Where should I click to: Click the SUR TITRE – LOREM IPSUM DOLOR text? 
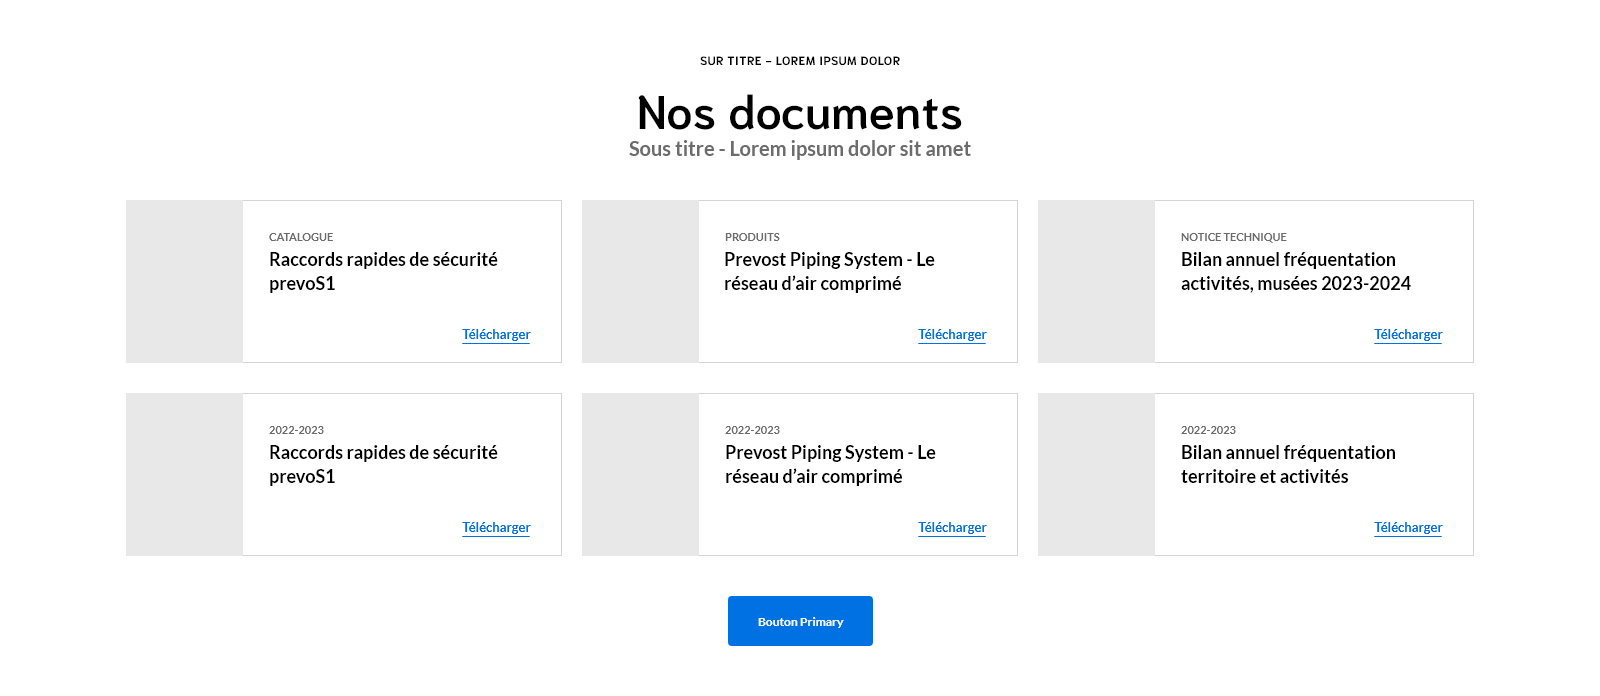point(800,61)
